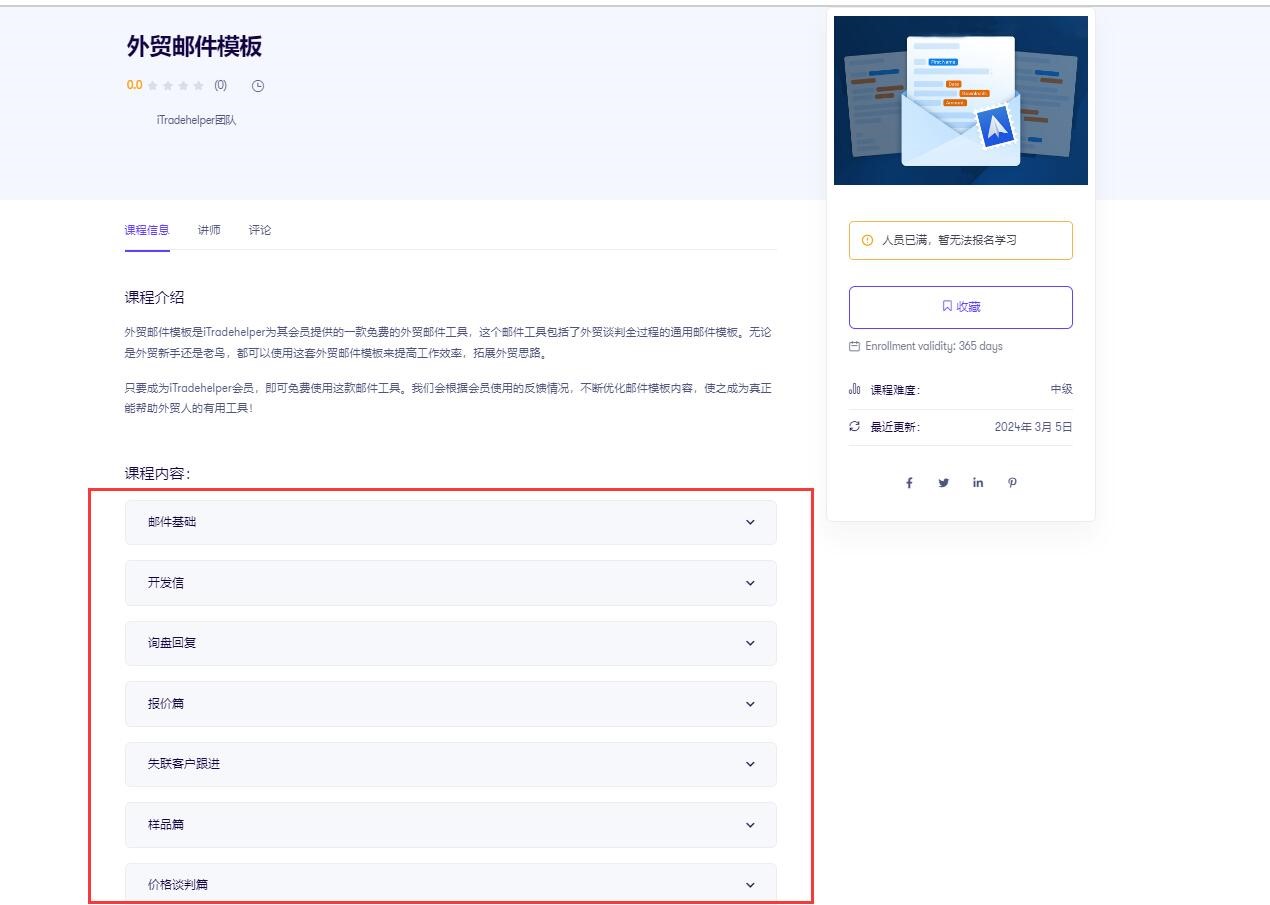This screenshot has height=905, width=1270.
Task: Click the Pinterest share icon
Action: [1012, 483]
